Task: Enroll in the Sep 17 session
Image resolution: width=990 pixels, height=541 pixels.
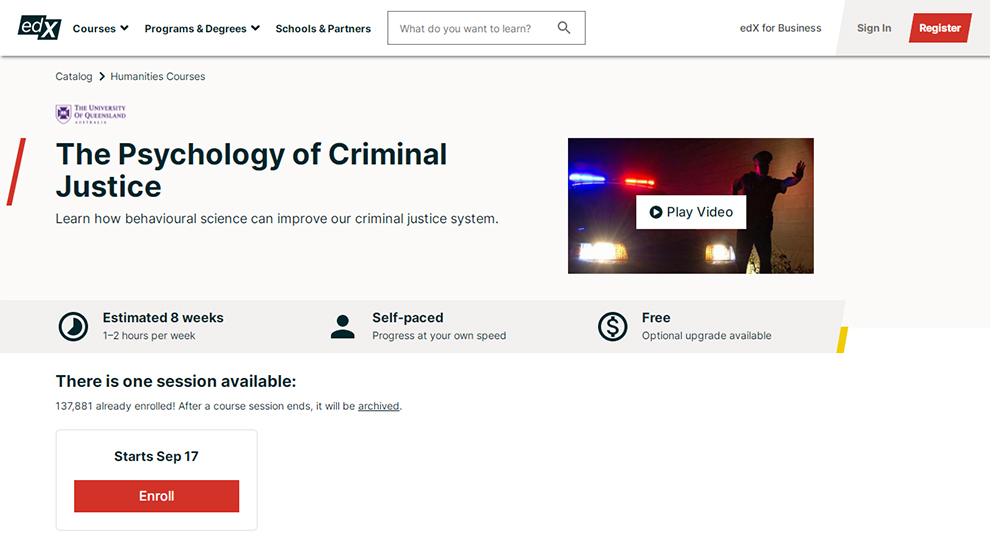Action: 157,496
